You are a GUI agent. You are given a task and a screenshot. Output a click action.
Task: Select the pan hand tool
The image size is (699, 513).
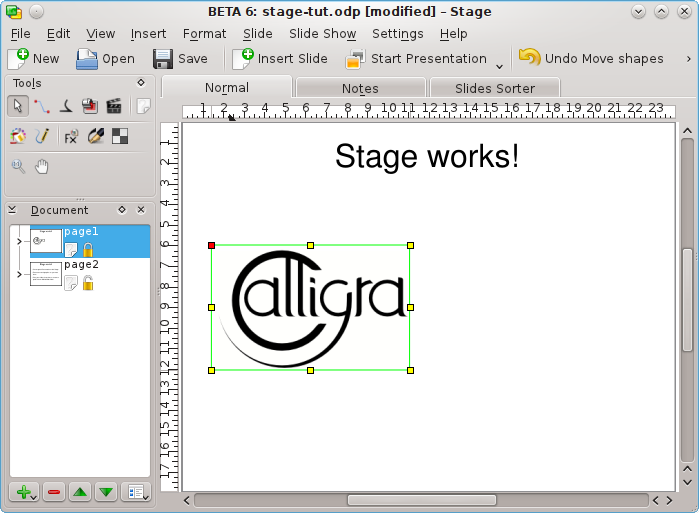(42, 166)
